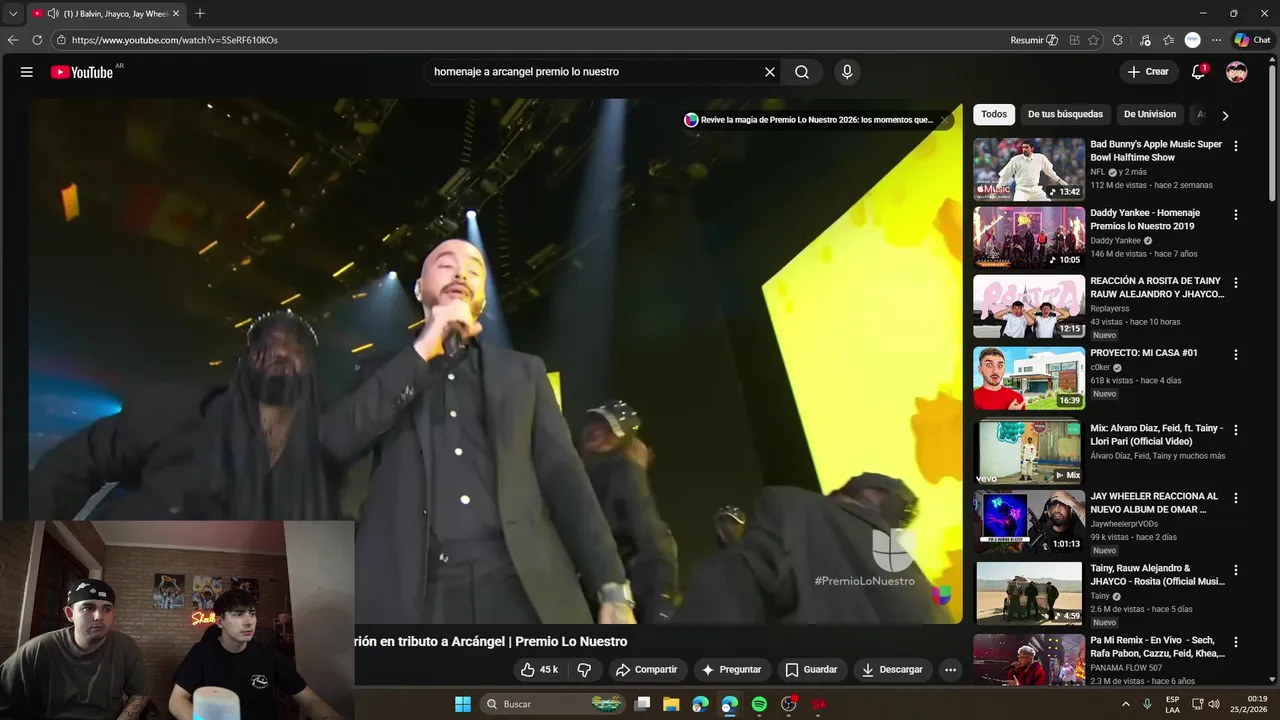Open JAY WHEELER REACCIONA video title
This screenshot has width=1280, height=720.
click(1154, 503)
